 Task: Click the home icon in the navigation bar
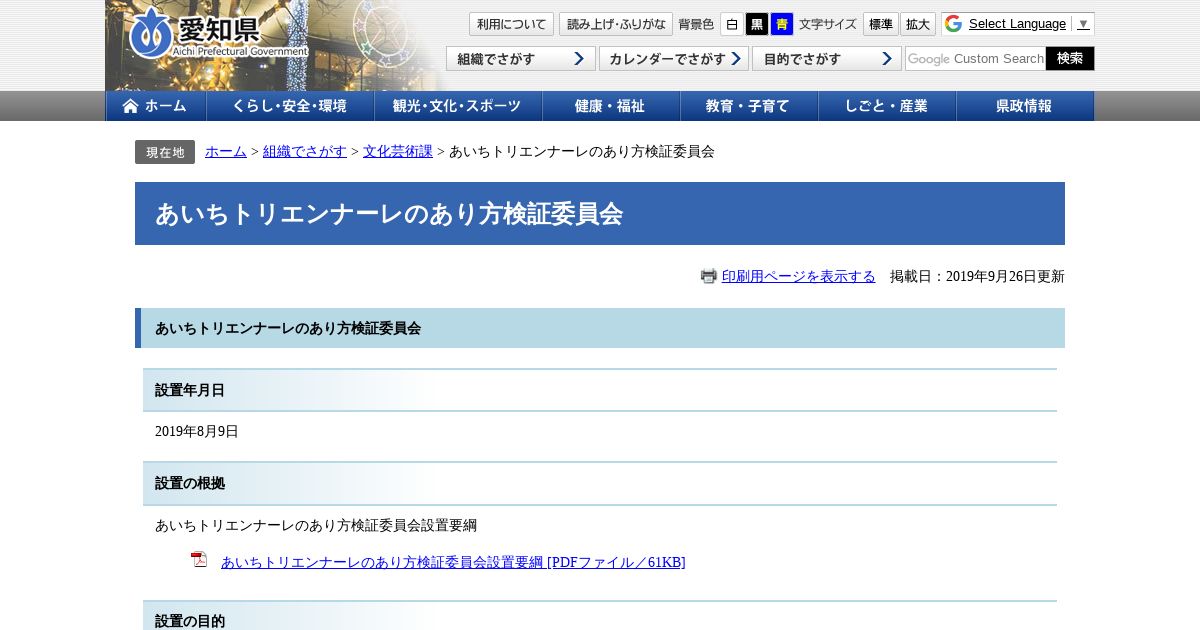131,106
